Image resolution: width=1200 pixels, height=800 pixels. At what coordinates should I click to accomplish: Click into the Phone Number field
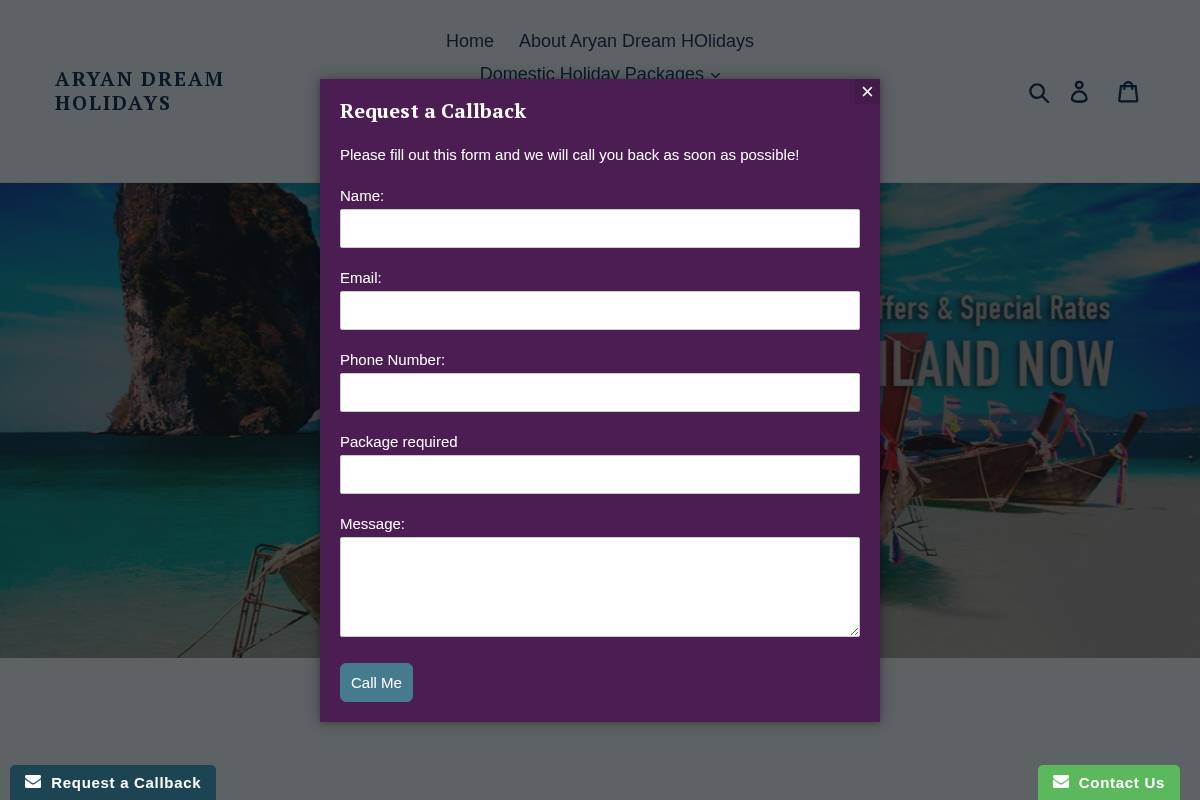click(600, 392)
